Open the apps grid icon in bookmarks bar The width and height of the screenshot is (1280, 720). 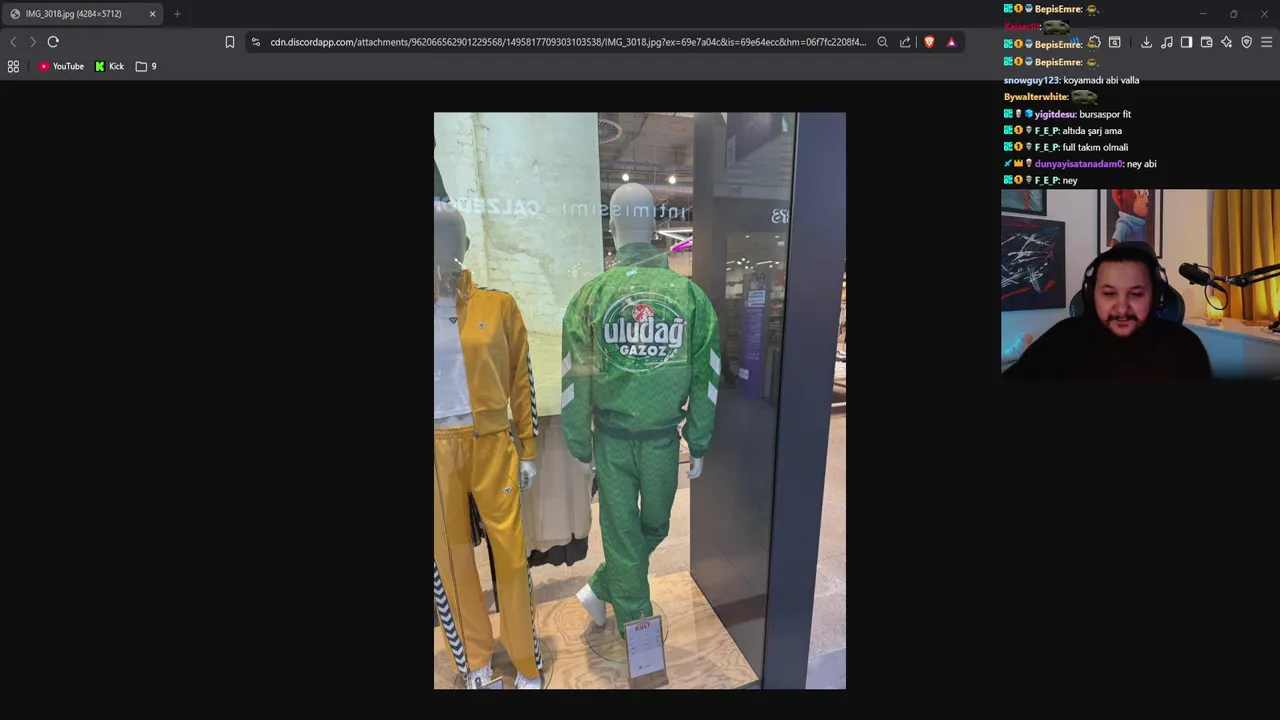(x=13, y=66)
